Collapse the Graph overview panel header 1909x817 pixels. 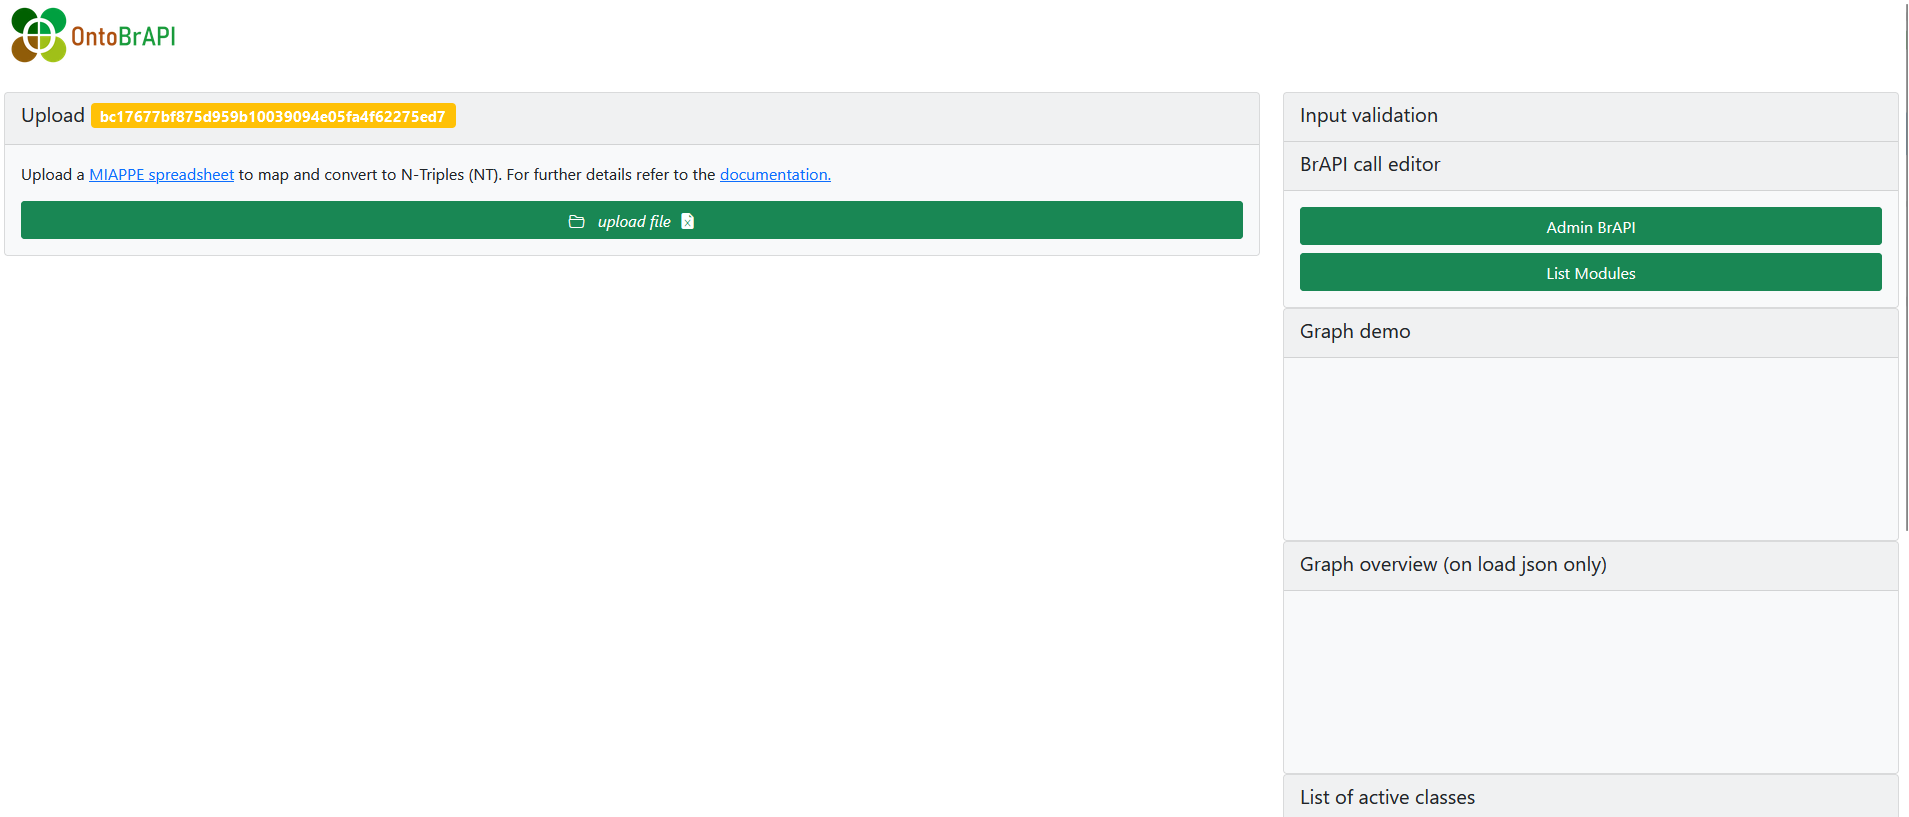click(1590, 565)
